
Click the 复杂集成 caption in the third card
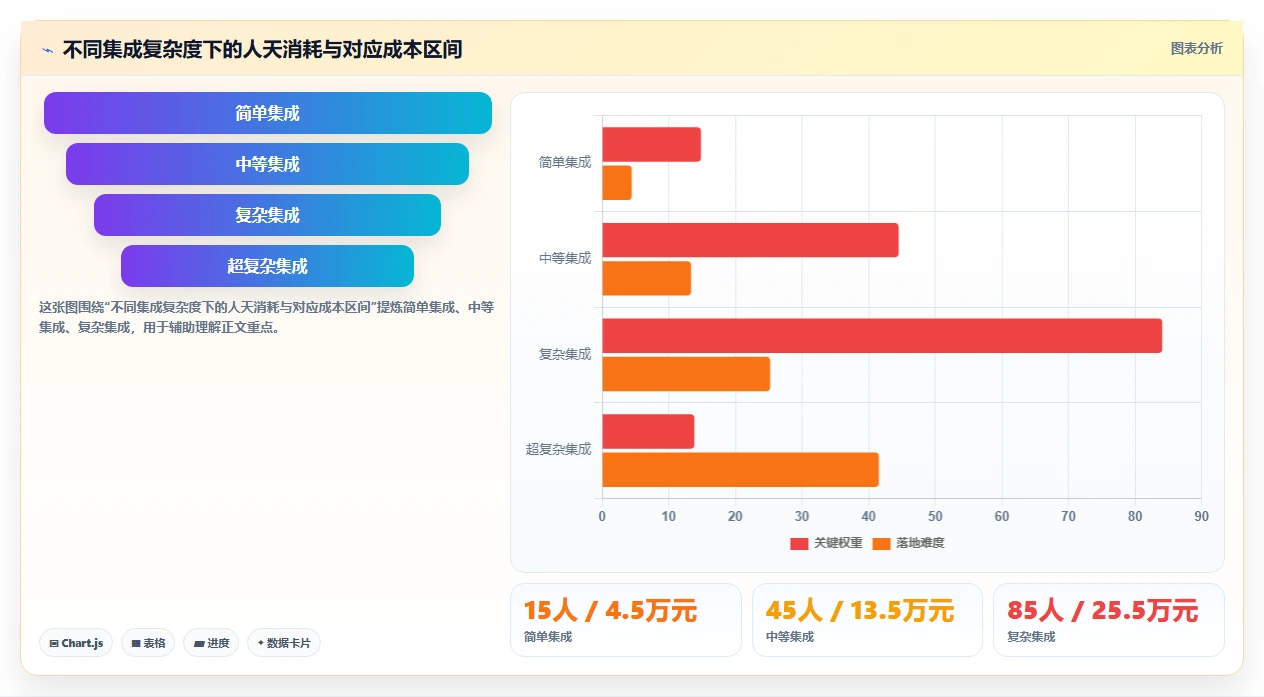point(1031,637)
